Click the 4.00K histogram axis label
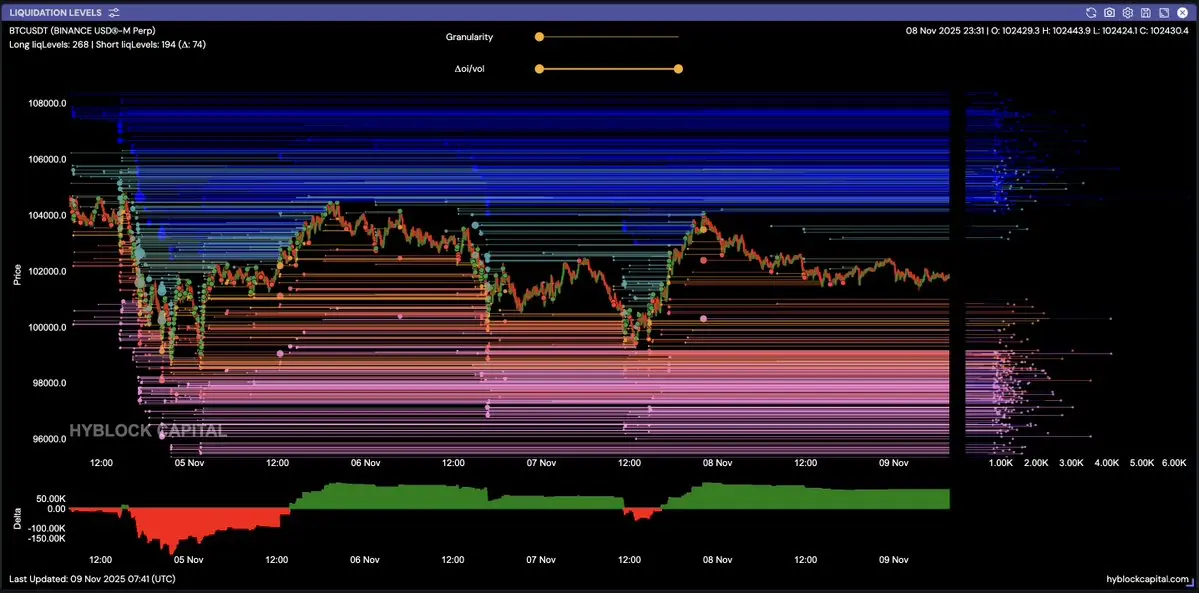The width and height of the screenshot is (1199, 593). click(1106, 463)
